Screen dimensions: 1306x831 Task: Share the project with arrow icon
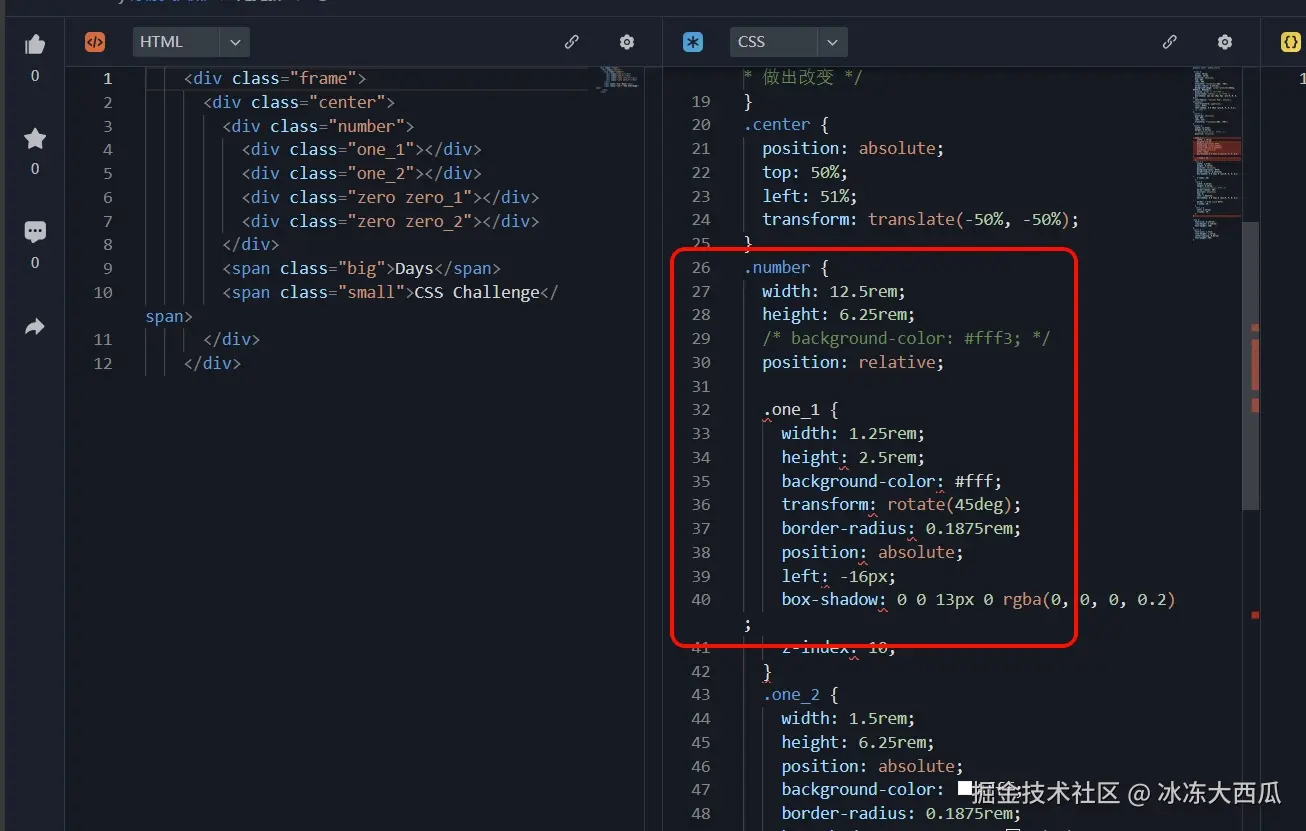35,326
